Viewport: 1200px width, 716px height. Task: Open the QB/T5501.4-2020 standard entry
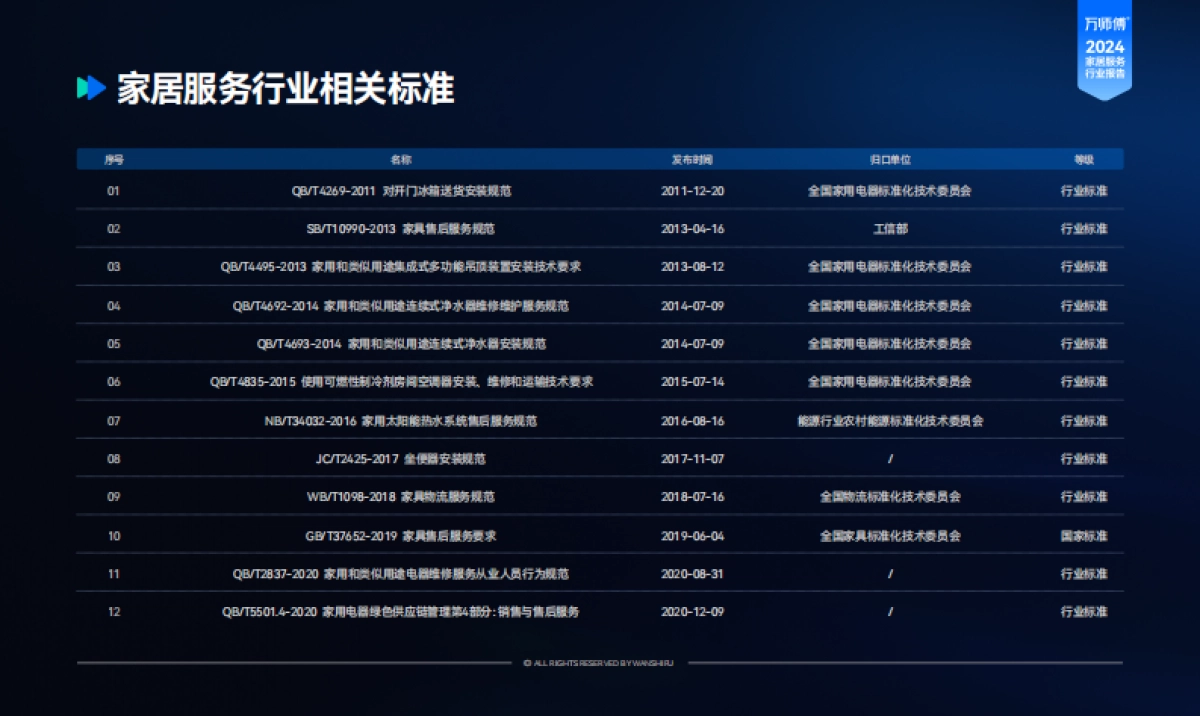pyautogui.click(x=401, y=612)
